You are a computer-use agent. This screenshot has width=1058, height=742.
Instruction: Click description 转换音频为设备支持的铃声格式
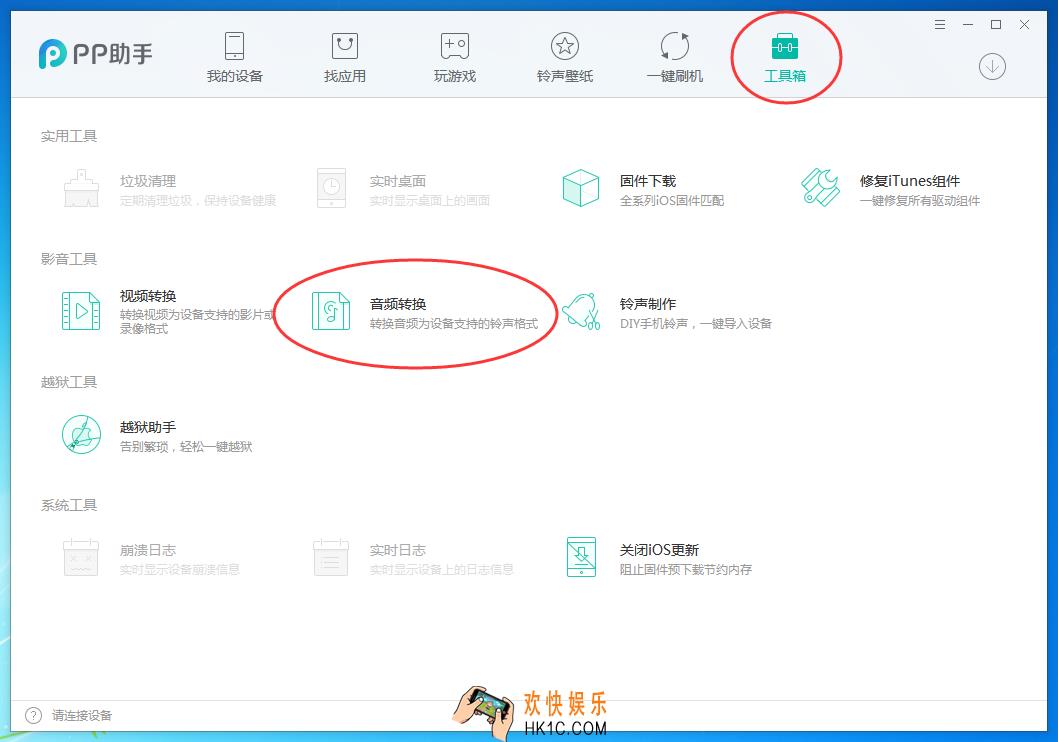453,324
